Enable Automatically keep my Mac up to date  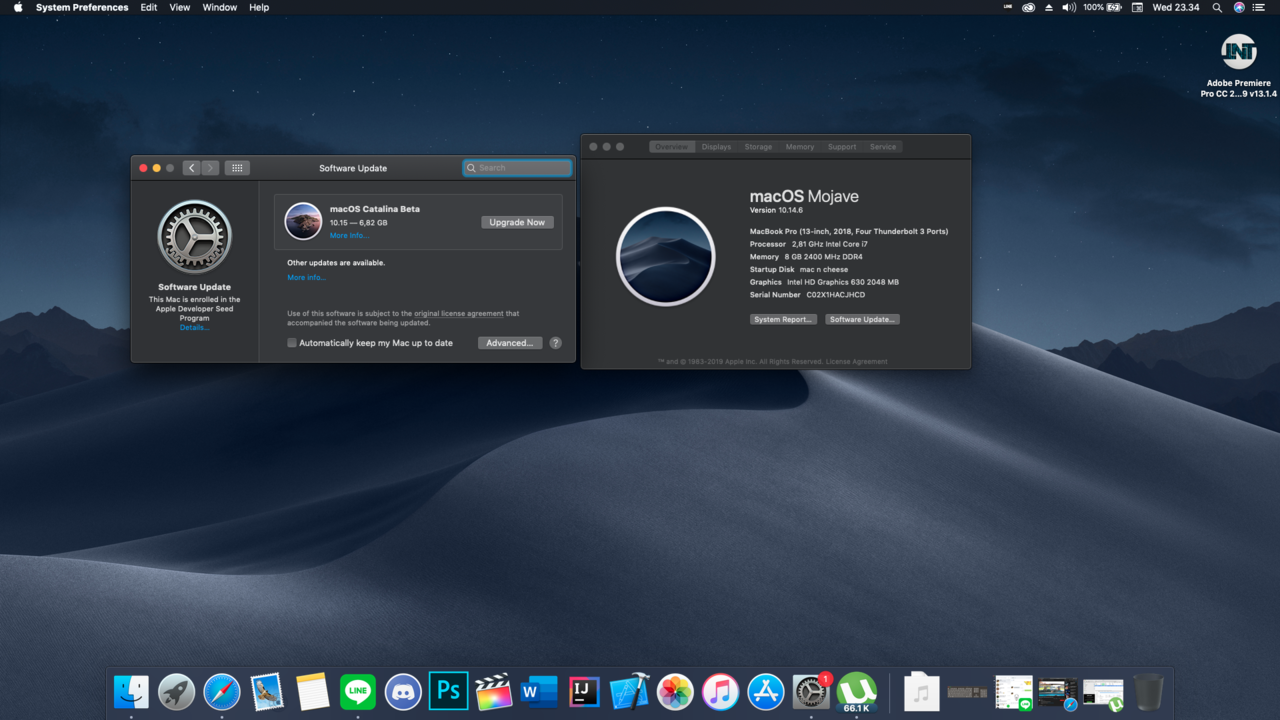tap(292, 343)
